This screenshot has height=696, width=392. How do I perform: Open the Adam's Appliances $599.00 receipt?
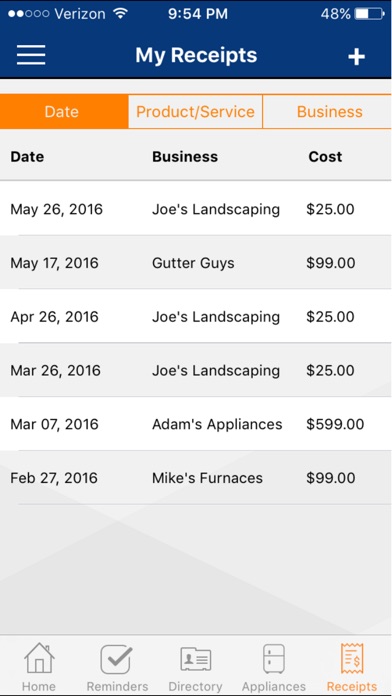tap(196, 423)
